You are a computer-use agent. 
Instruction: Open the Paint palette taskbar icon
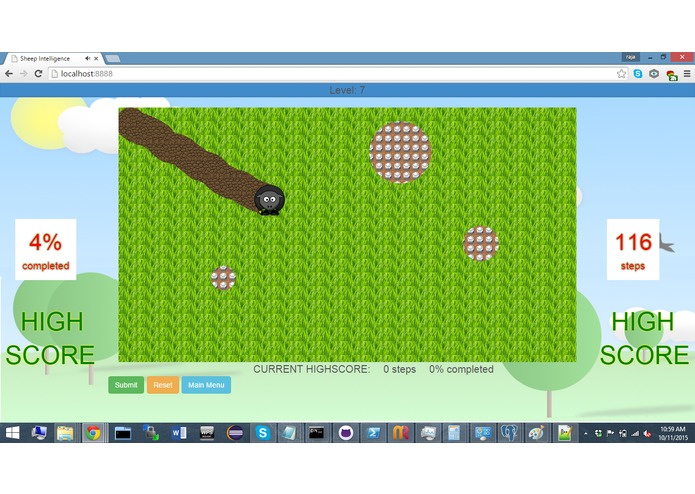click(x=536, y=433)
